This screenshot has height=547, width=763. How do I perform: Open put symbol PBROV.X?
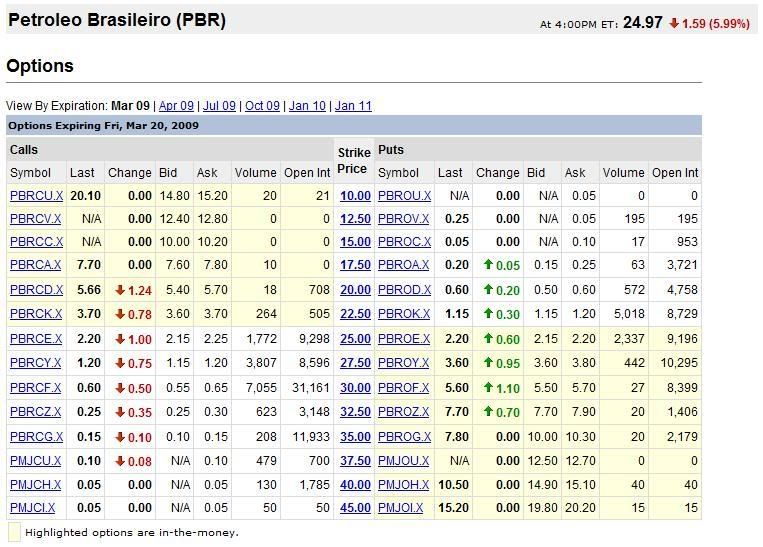tap(403, 219)
